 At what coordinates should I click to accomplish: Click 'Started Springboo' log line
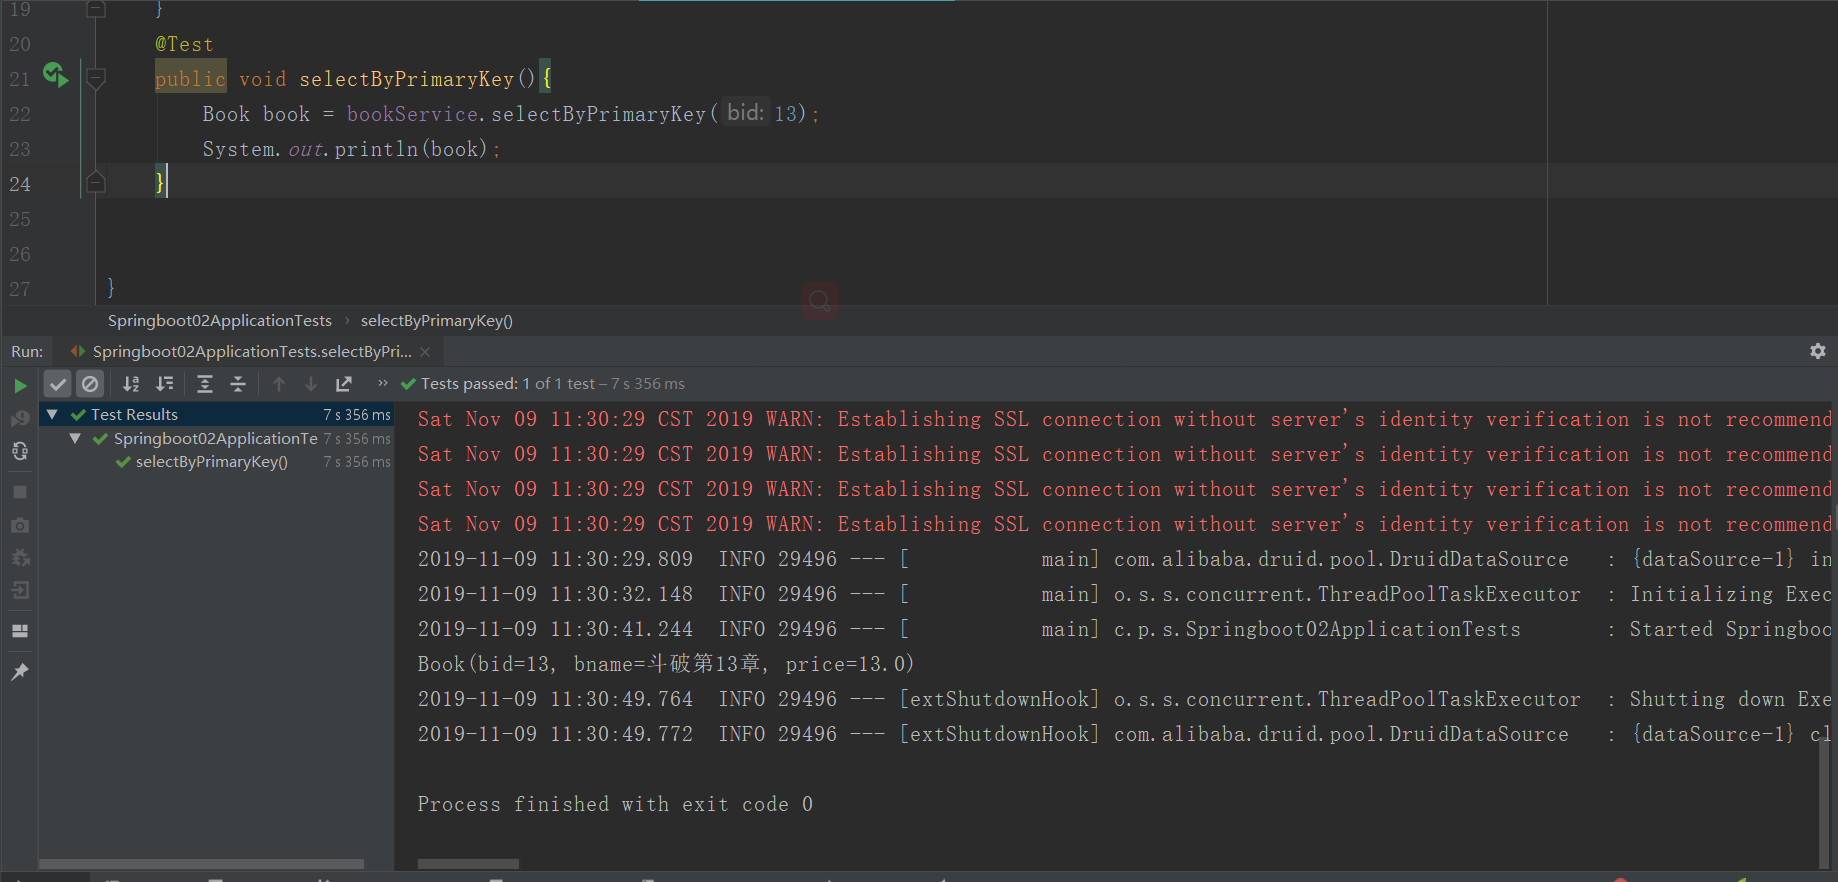(1124, 629)
